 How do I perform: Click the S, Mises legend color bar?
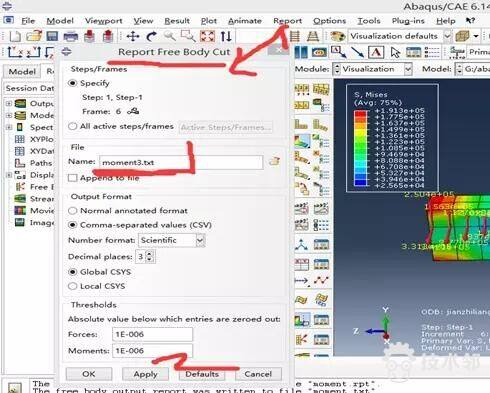pyautogui.click(x=361, y=148)
